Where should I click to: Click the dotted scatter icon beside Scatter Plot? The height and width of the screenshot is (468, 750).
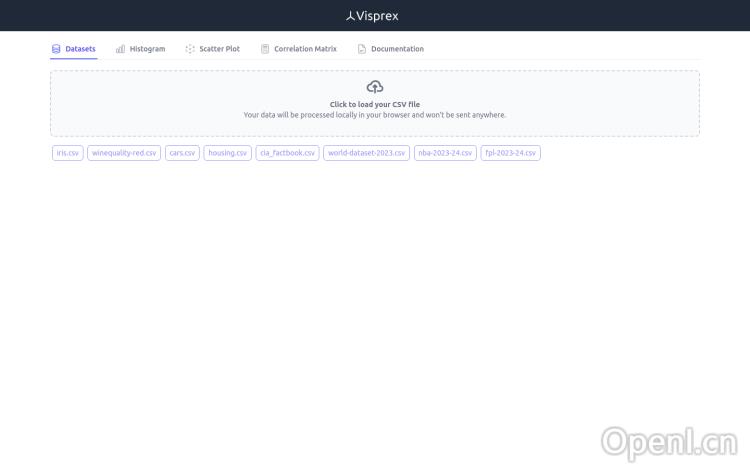tap(190, 49)
